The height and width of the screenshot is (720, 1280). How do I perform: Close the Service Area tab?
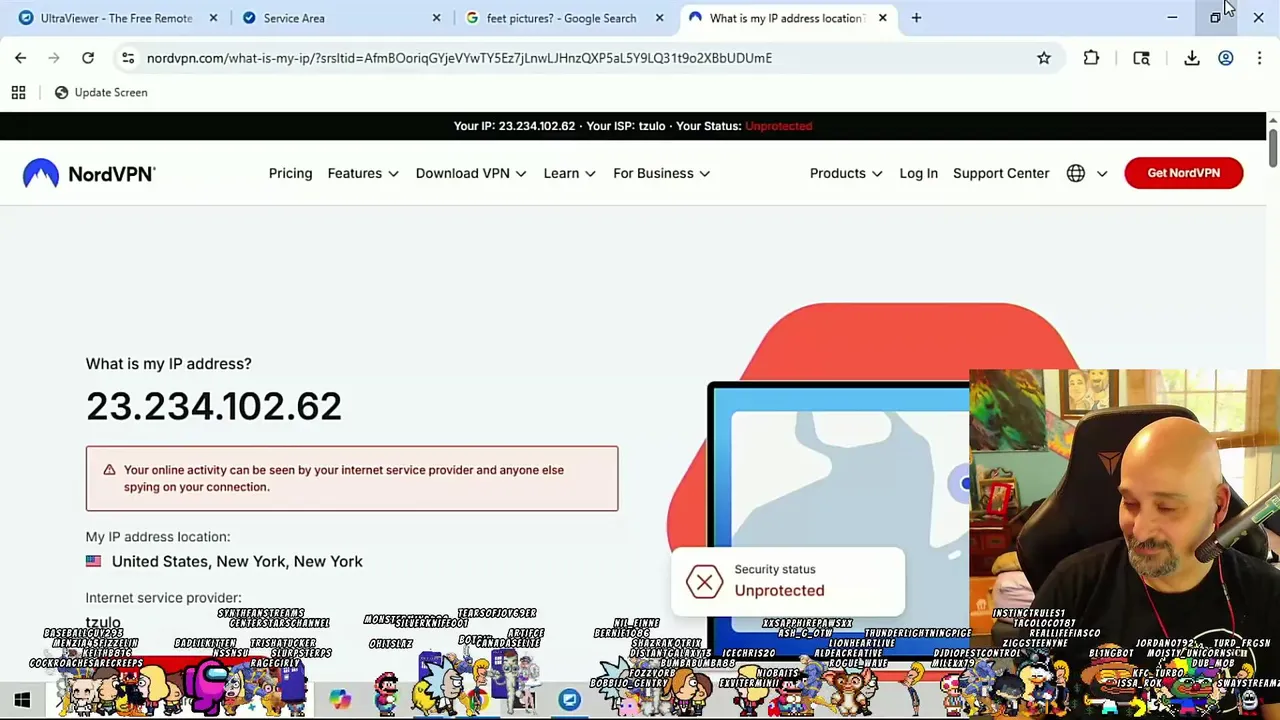point(436,18)
